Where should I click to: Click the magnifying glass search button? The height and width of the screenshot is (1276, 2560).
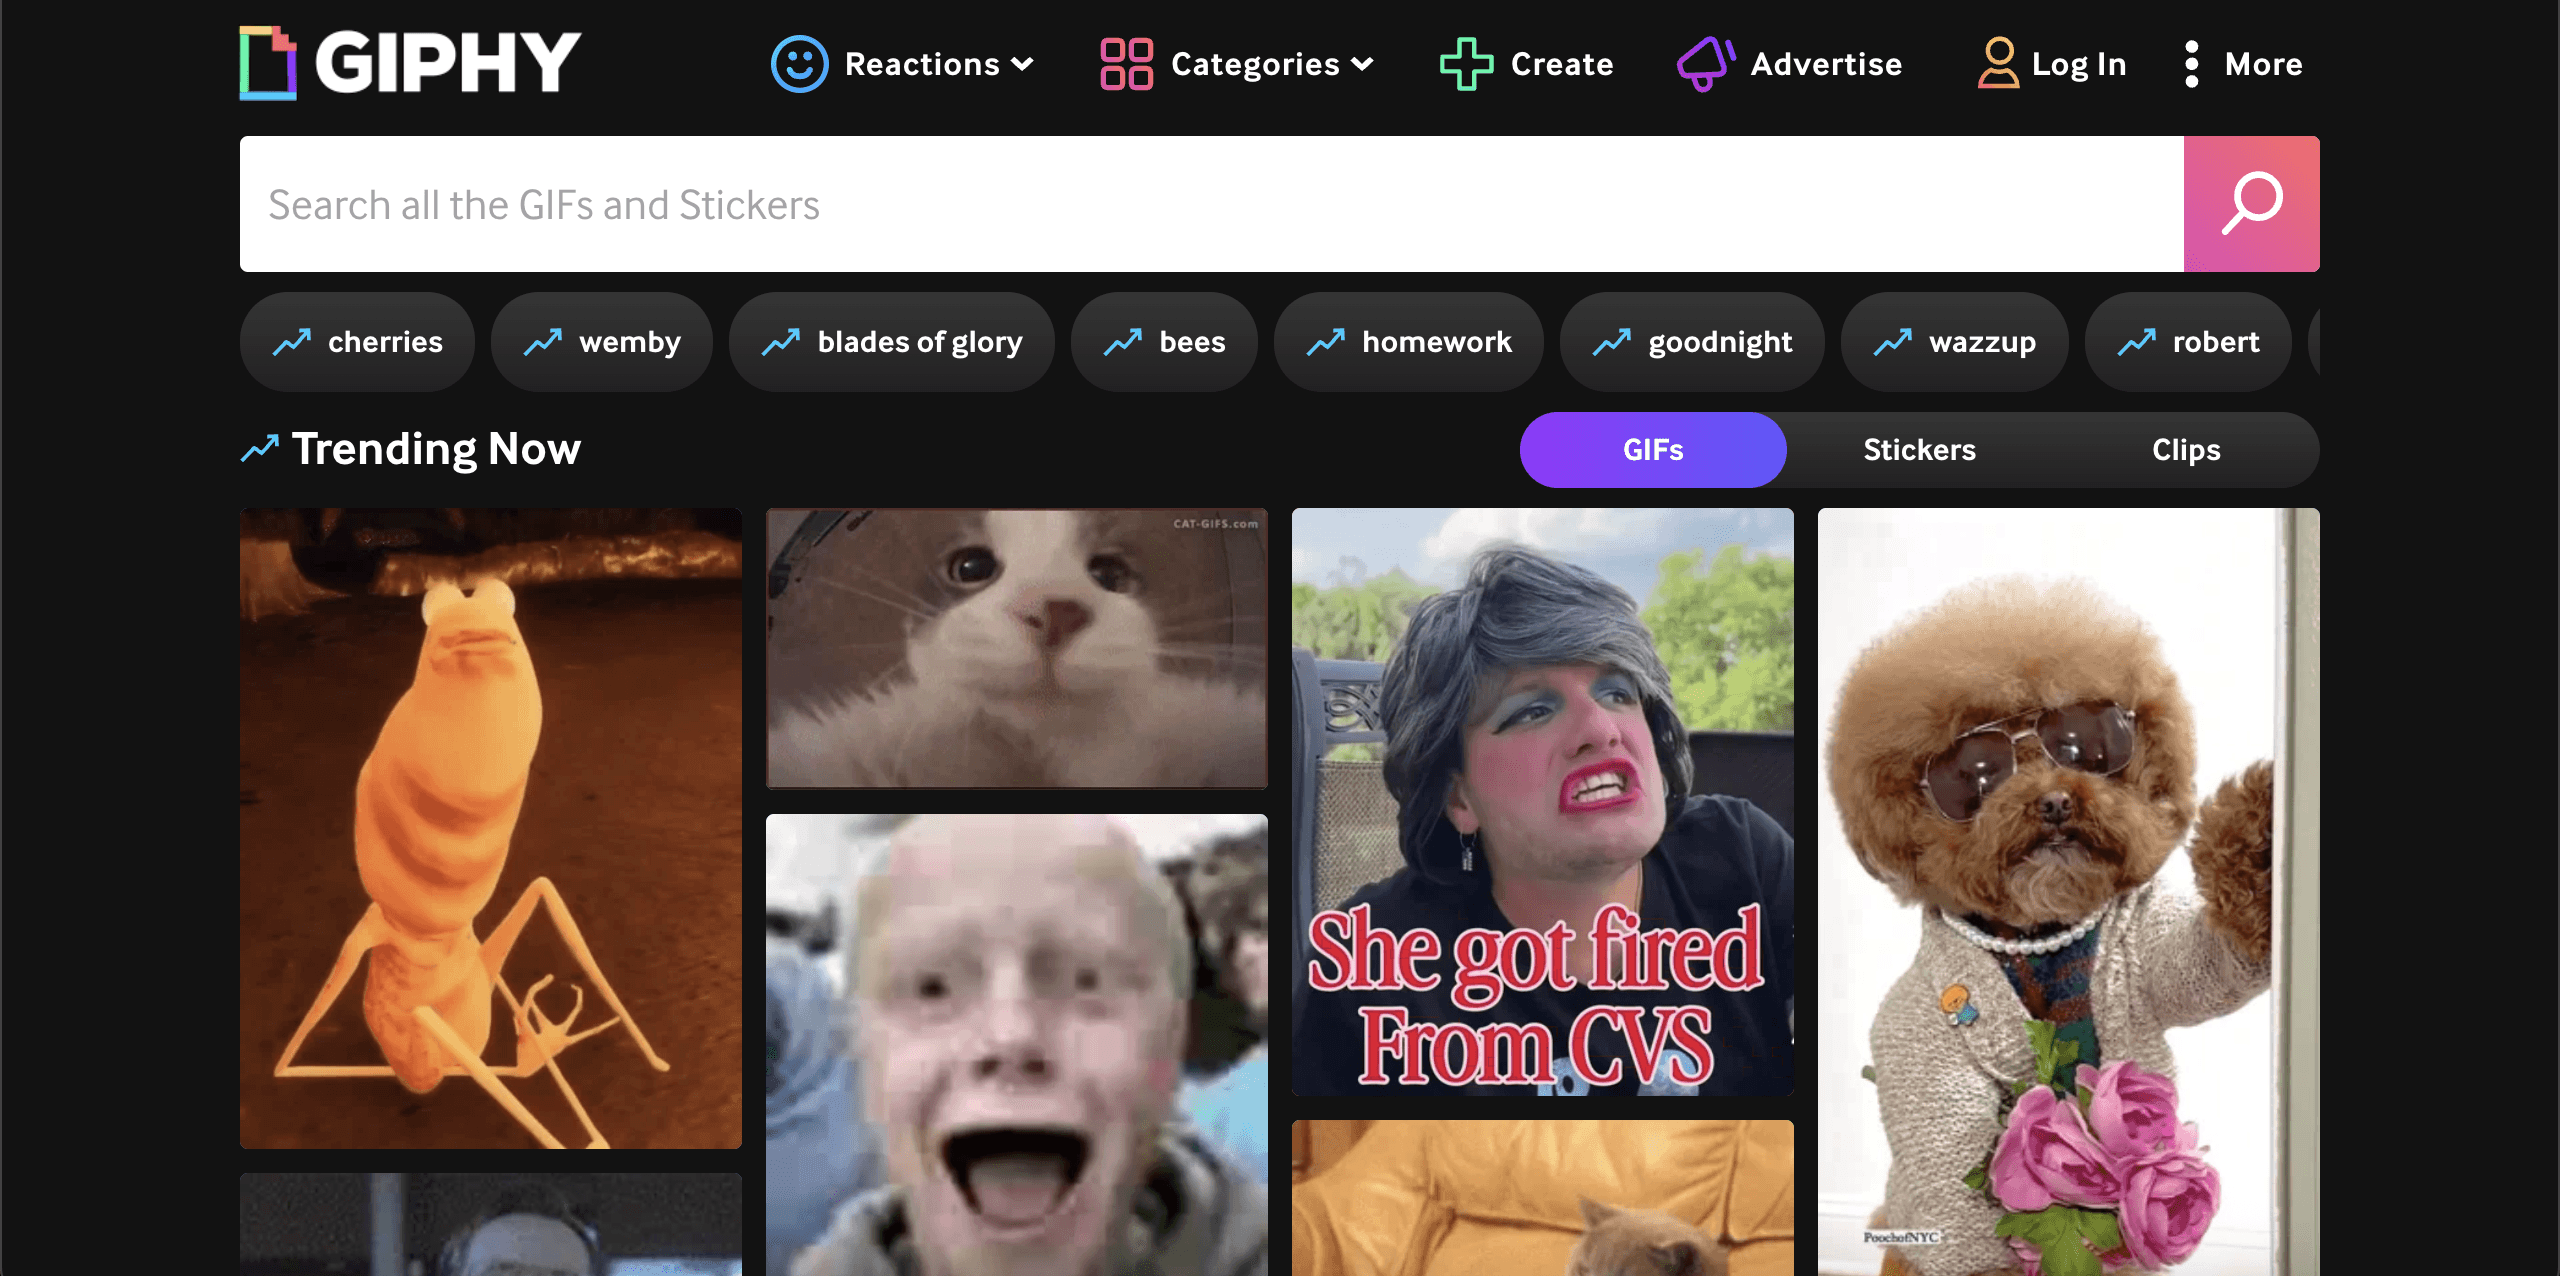point(2251,204)
